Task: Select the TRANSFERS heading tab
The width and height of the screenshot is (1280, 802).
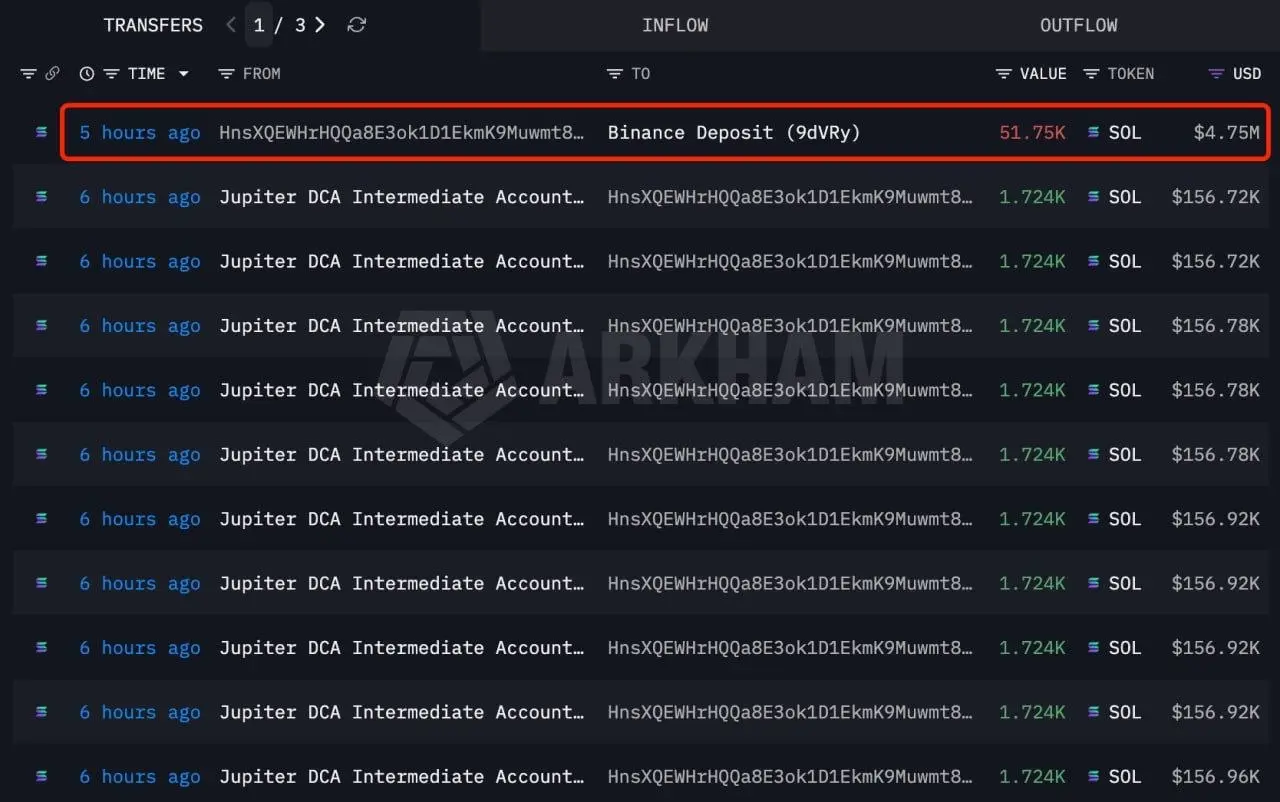Action: tap(153, 25)
